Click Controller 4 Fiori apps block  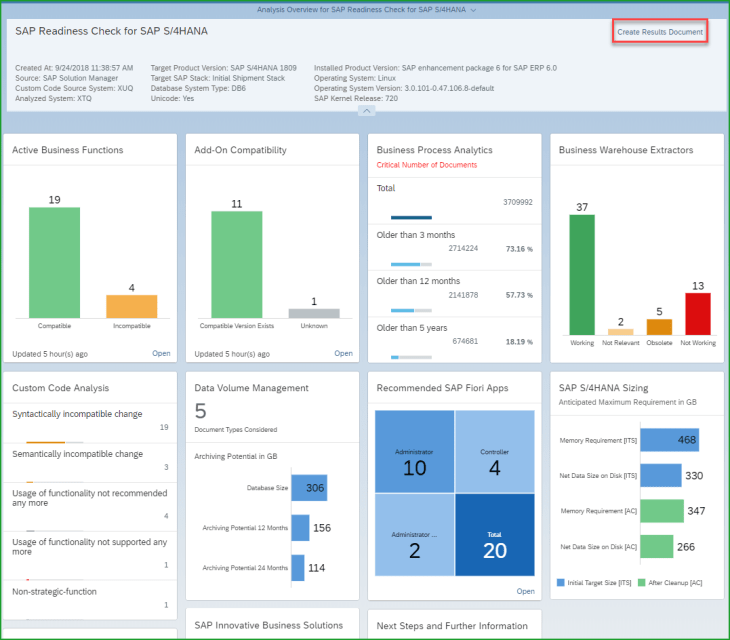495,451
